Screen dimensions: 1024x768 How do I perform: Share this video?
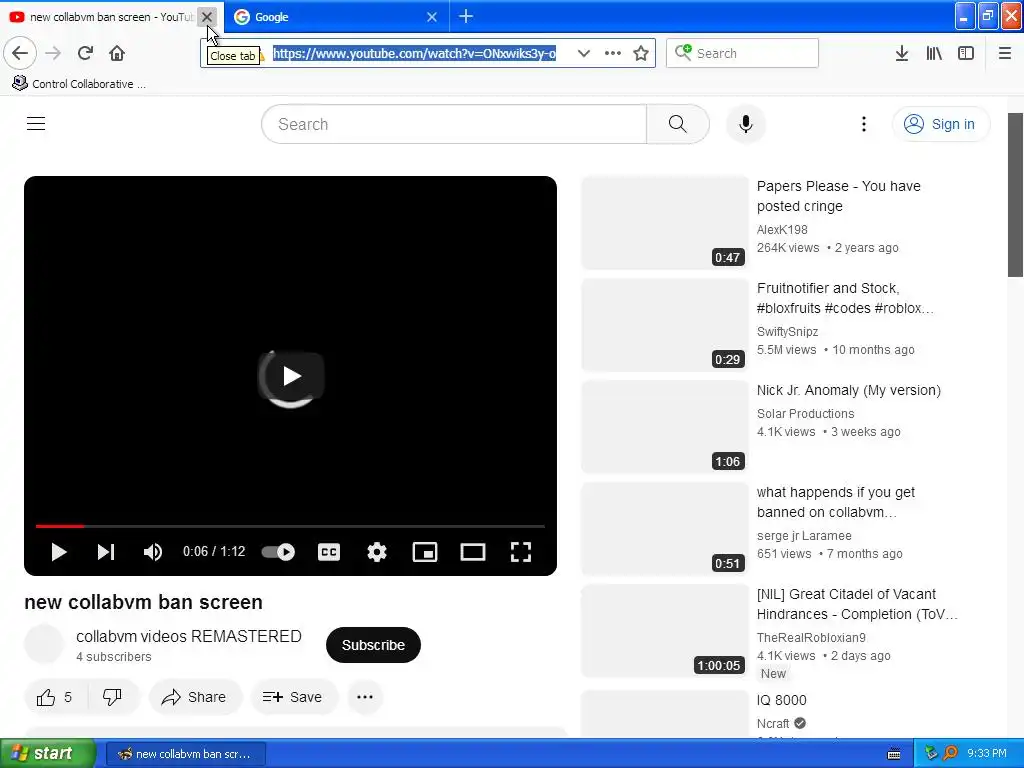195,697
